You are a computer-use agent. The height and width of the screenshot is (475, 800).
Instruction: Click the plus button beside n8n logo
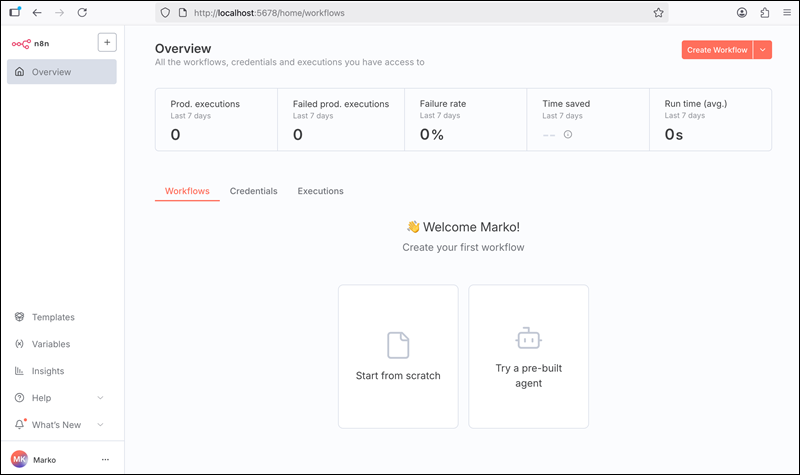[x=107, y=42]
